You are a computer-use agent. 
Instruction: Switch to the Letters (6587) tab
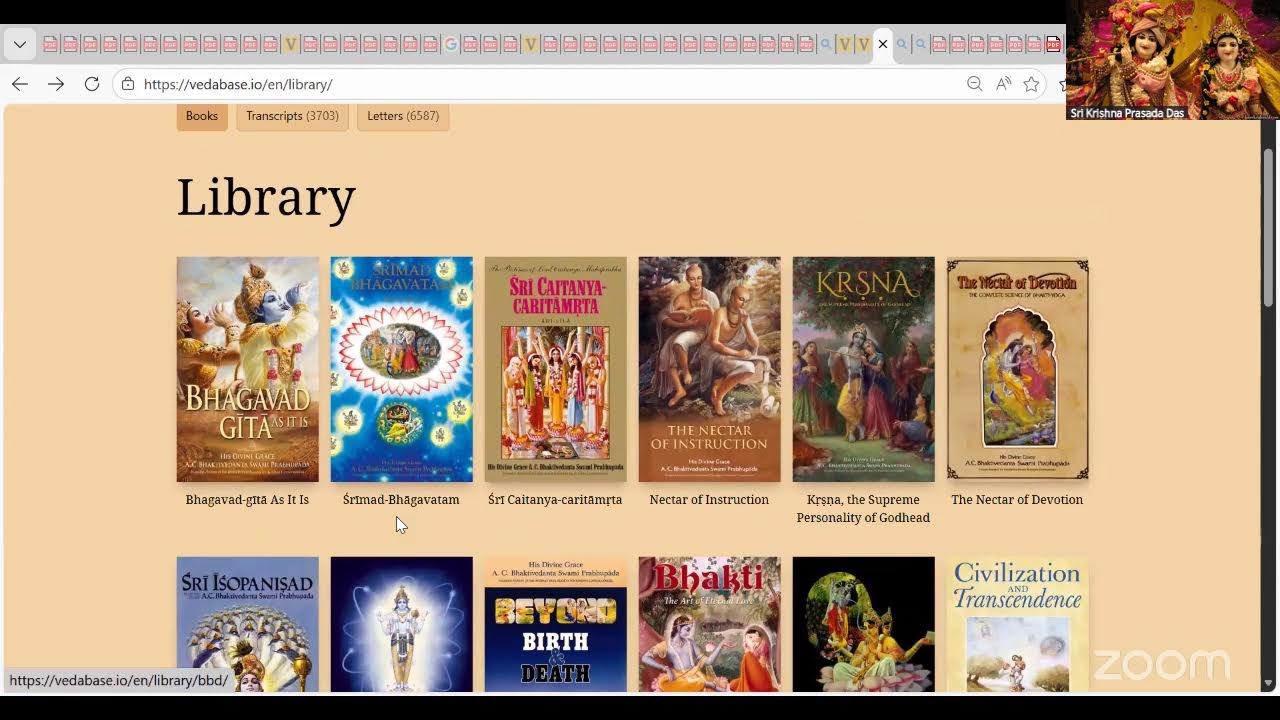(403, 116)
